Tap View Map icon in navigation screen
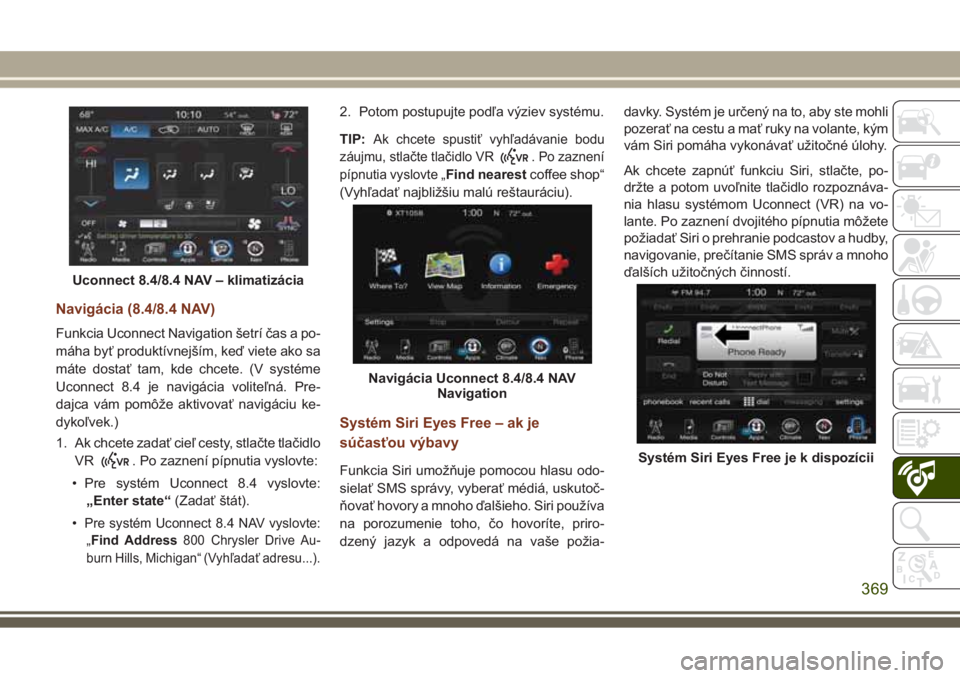The image size is (960, 678). click(444, 269)
